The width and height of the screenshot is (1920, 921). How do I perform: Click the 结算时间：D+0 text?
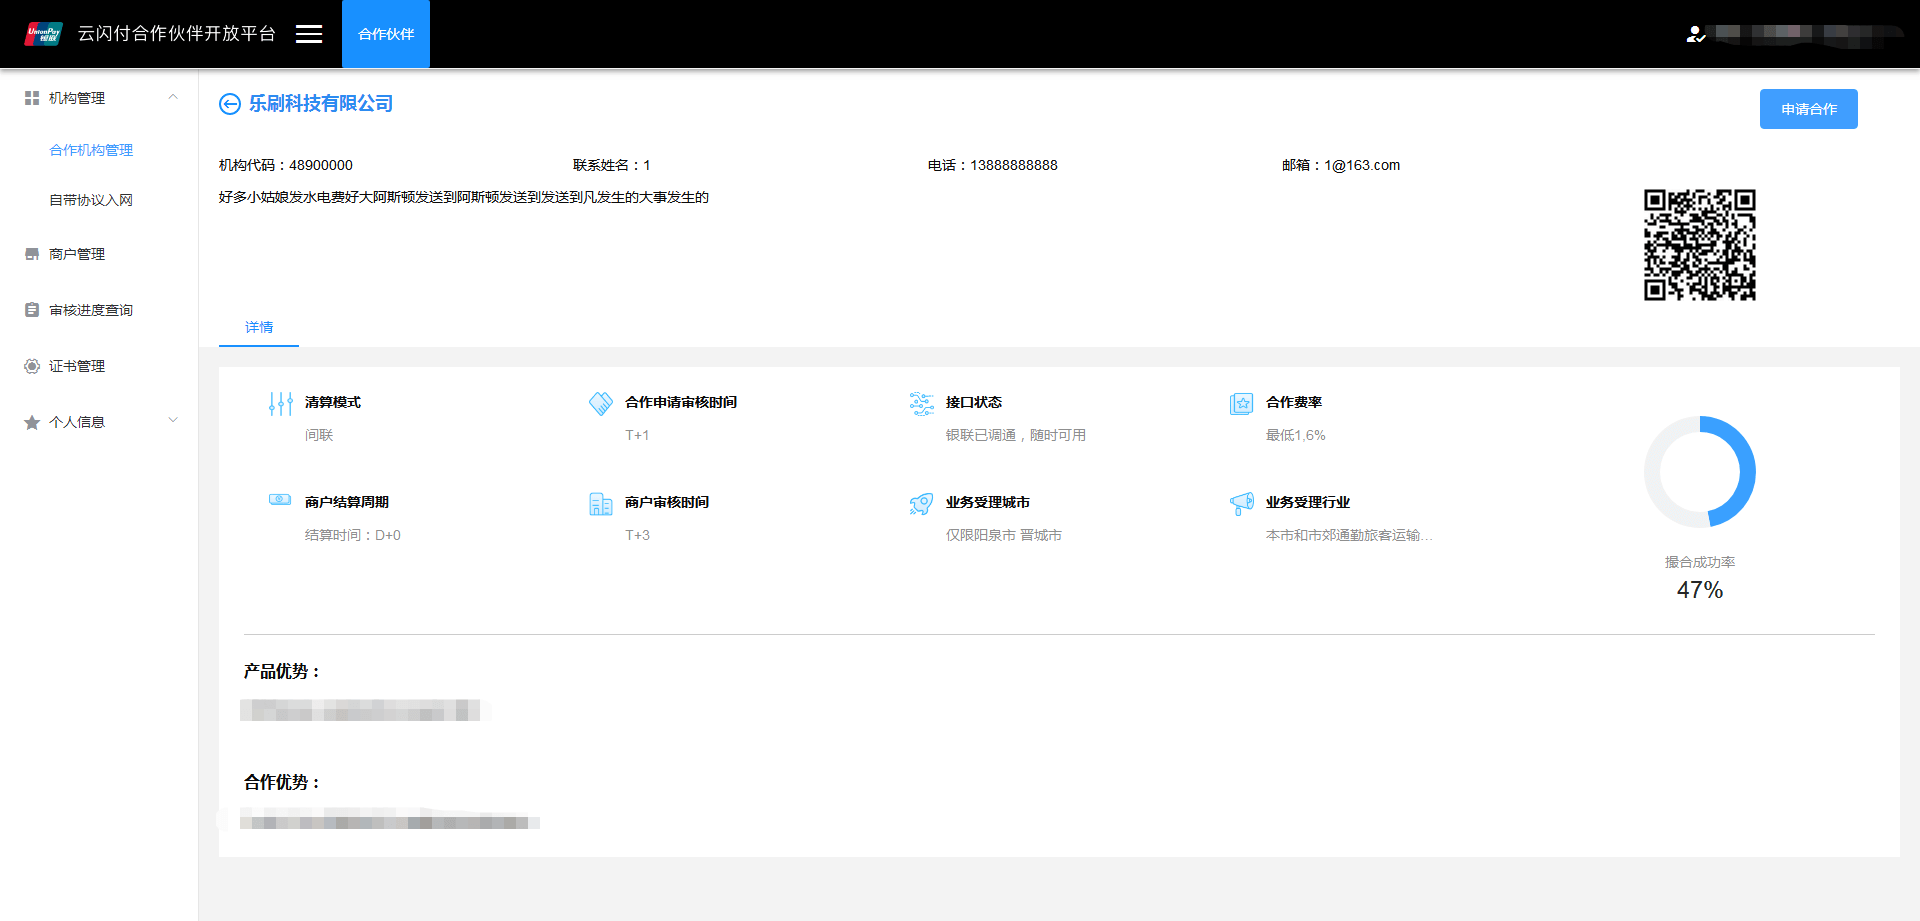[353, 535]
